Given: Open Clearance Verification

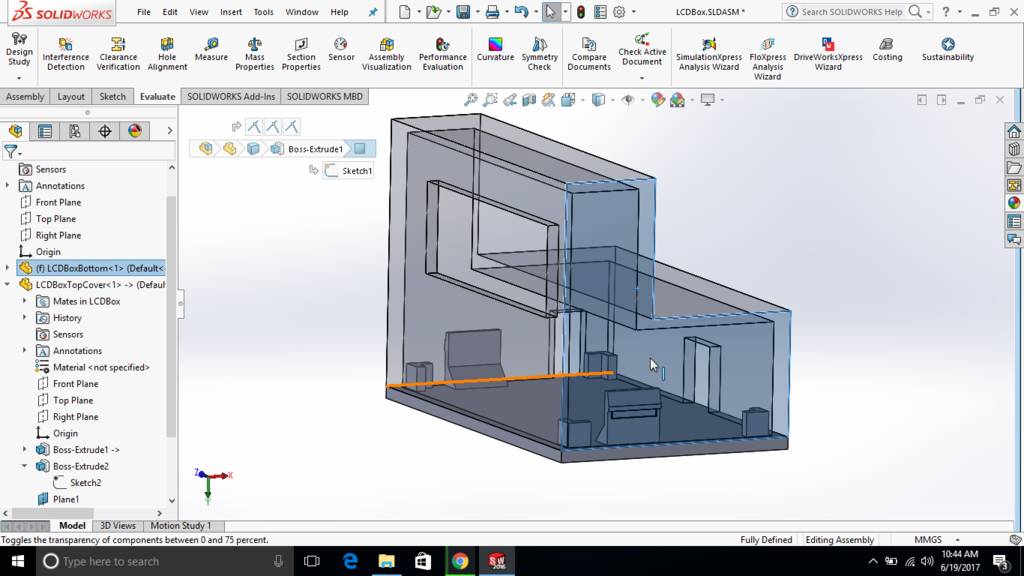Looking at the screenshot, I should click(118, 54).
